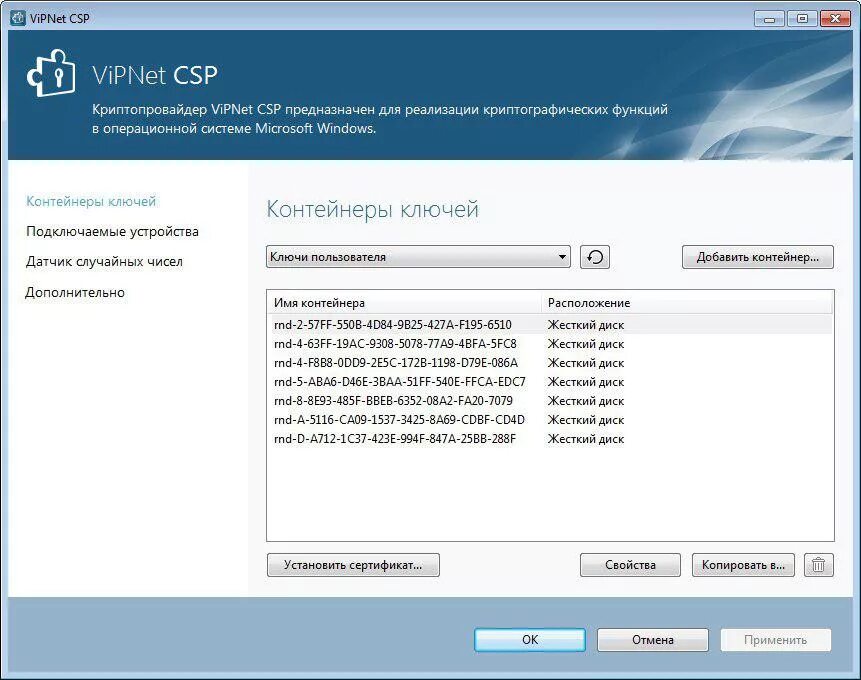Open the Контейнеры ключей section

pyautogui.click(x=91, y=202)
